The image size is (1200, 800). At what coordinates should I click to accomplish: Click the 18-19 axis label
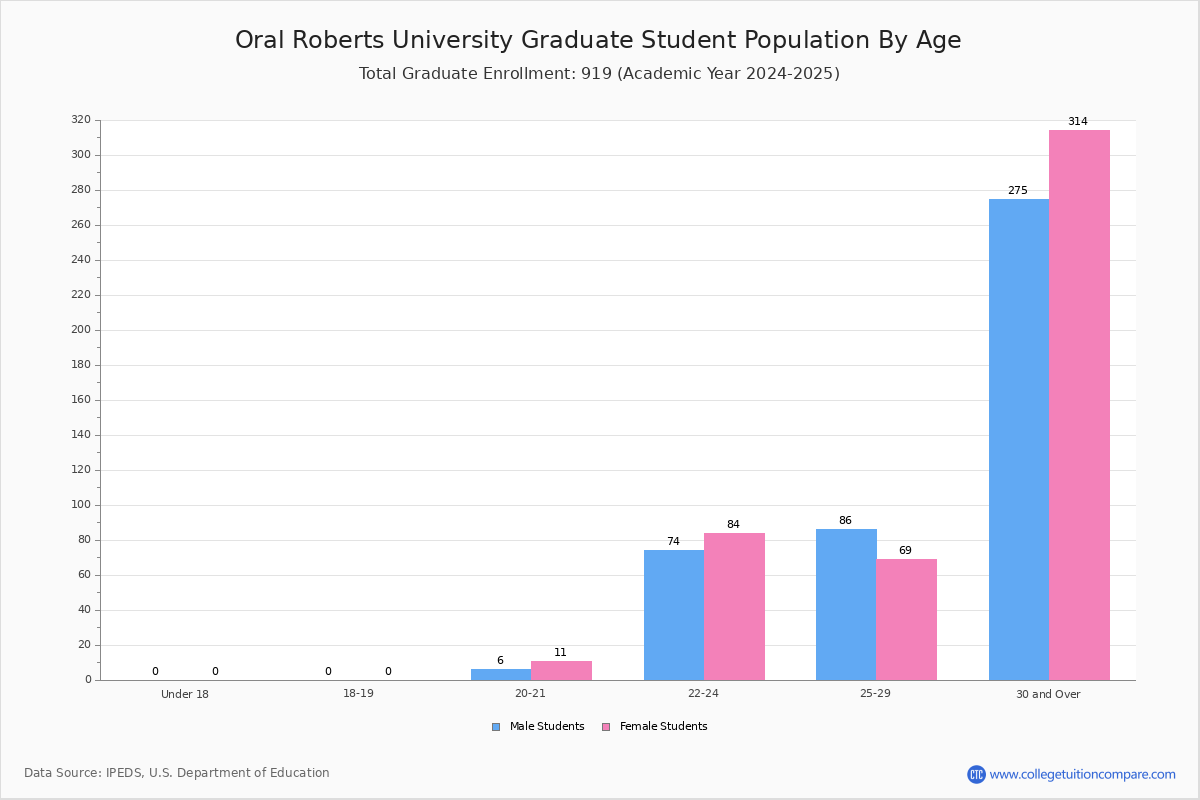[358, 694]
